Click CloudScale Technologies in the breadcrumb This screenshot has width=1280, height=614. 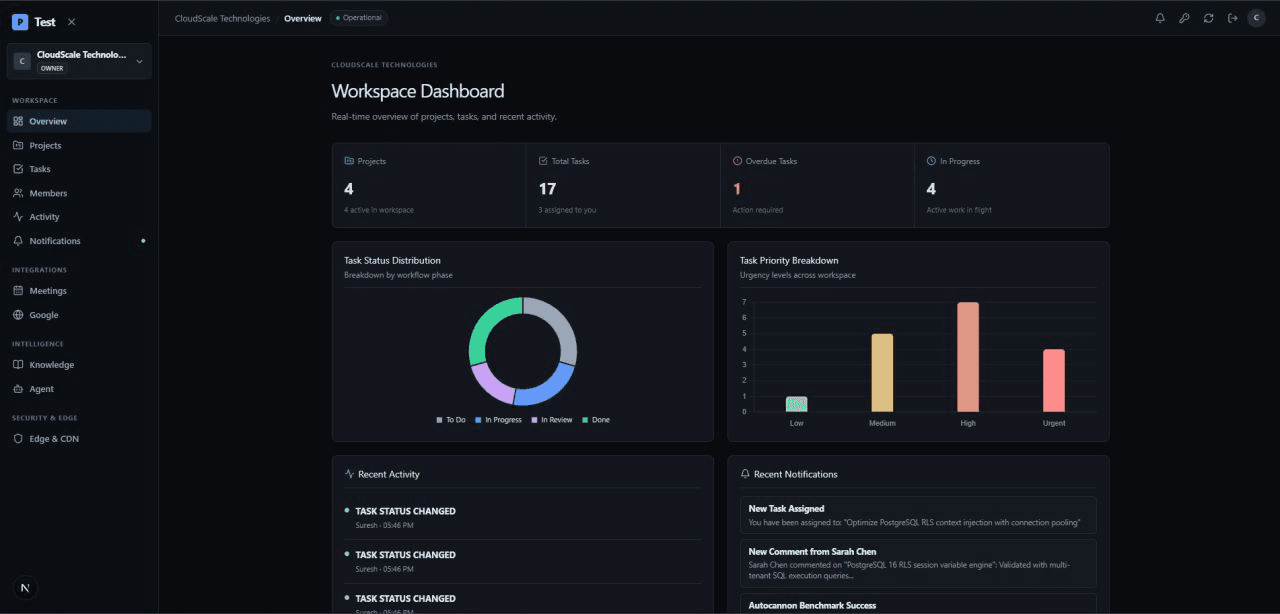click(222, 18)
